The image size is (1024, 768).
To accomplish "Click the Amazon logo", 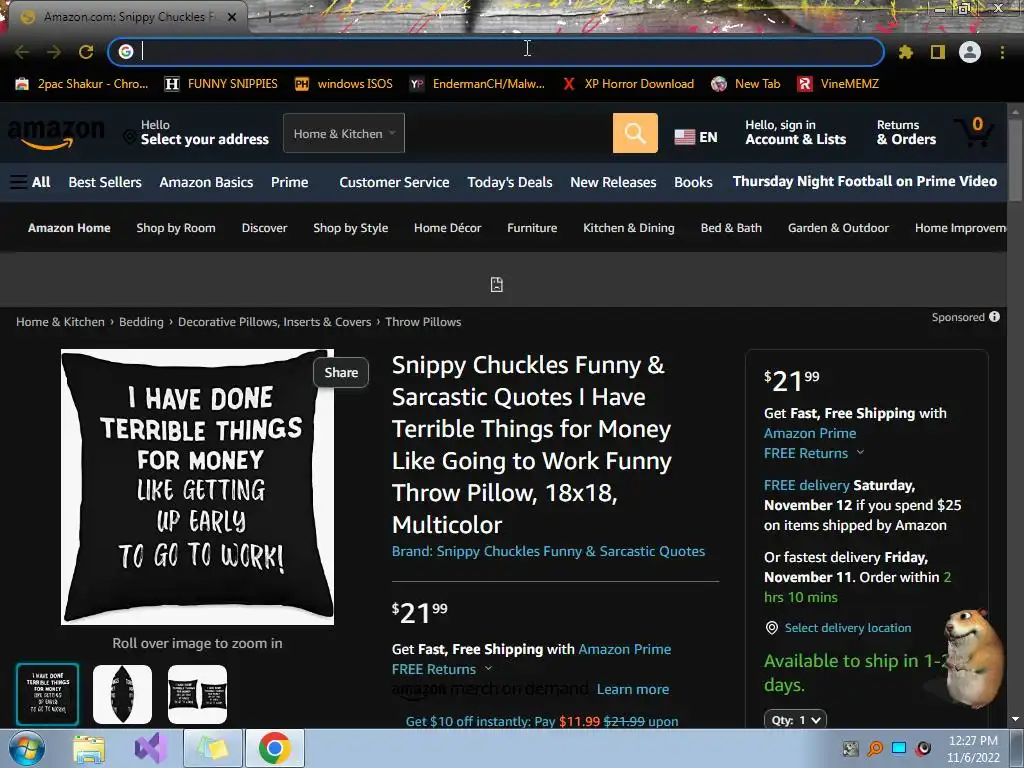I will [56, 134].
